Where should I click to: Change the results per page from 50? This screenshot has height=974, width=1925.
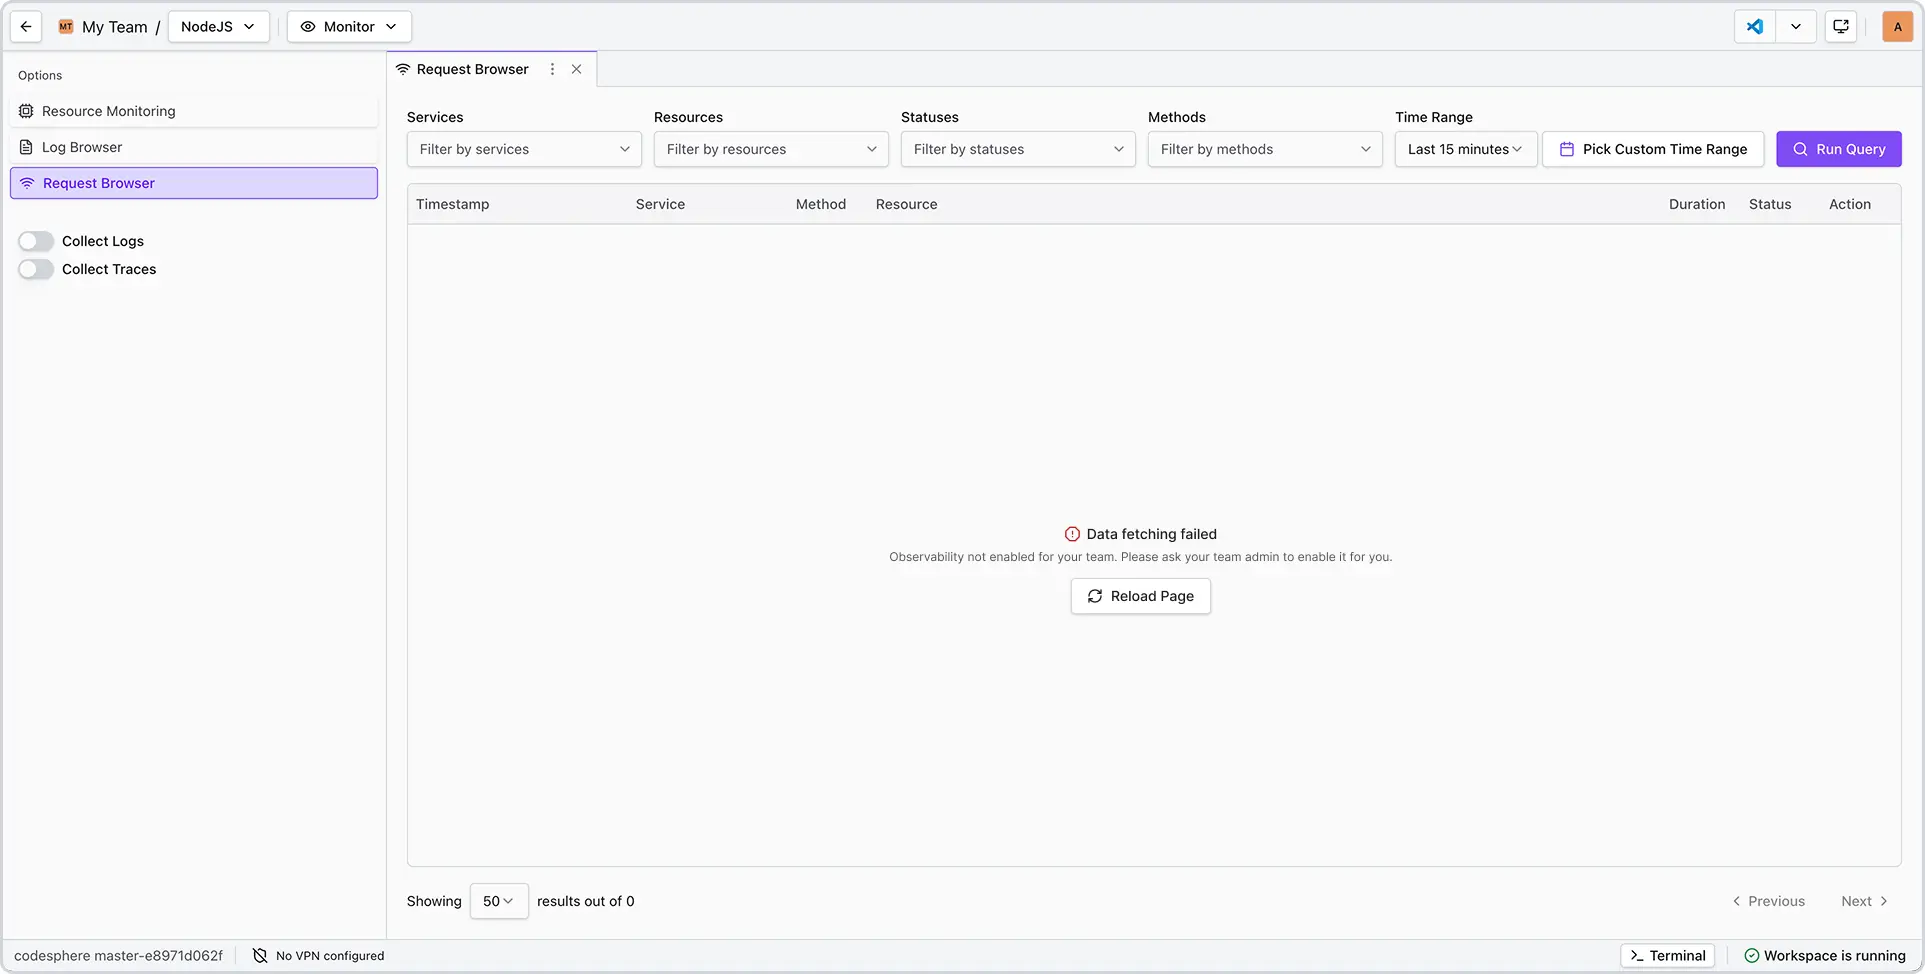(498, 900)
